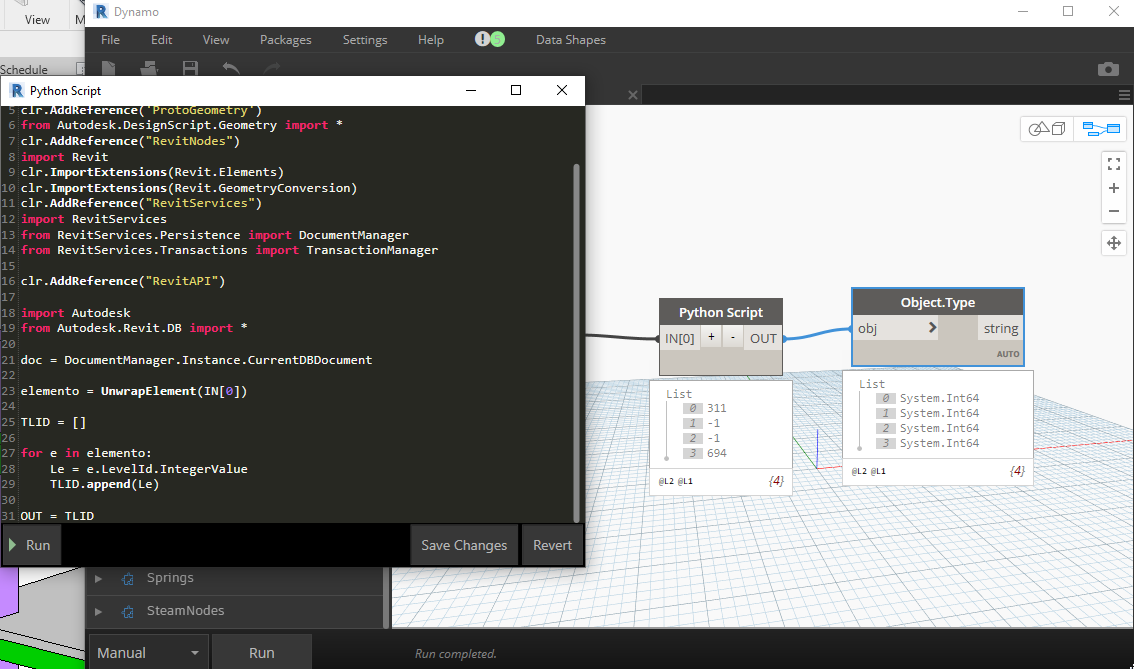
Task: Click the last System.Int64 entry at index 3
Action: click(x=939, y=443)
